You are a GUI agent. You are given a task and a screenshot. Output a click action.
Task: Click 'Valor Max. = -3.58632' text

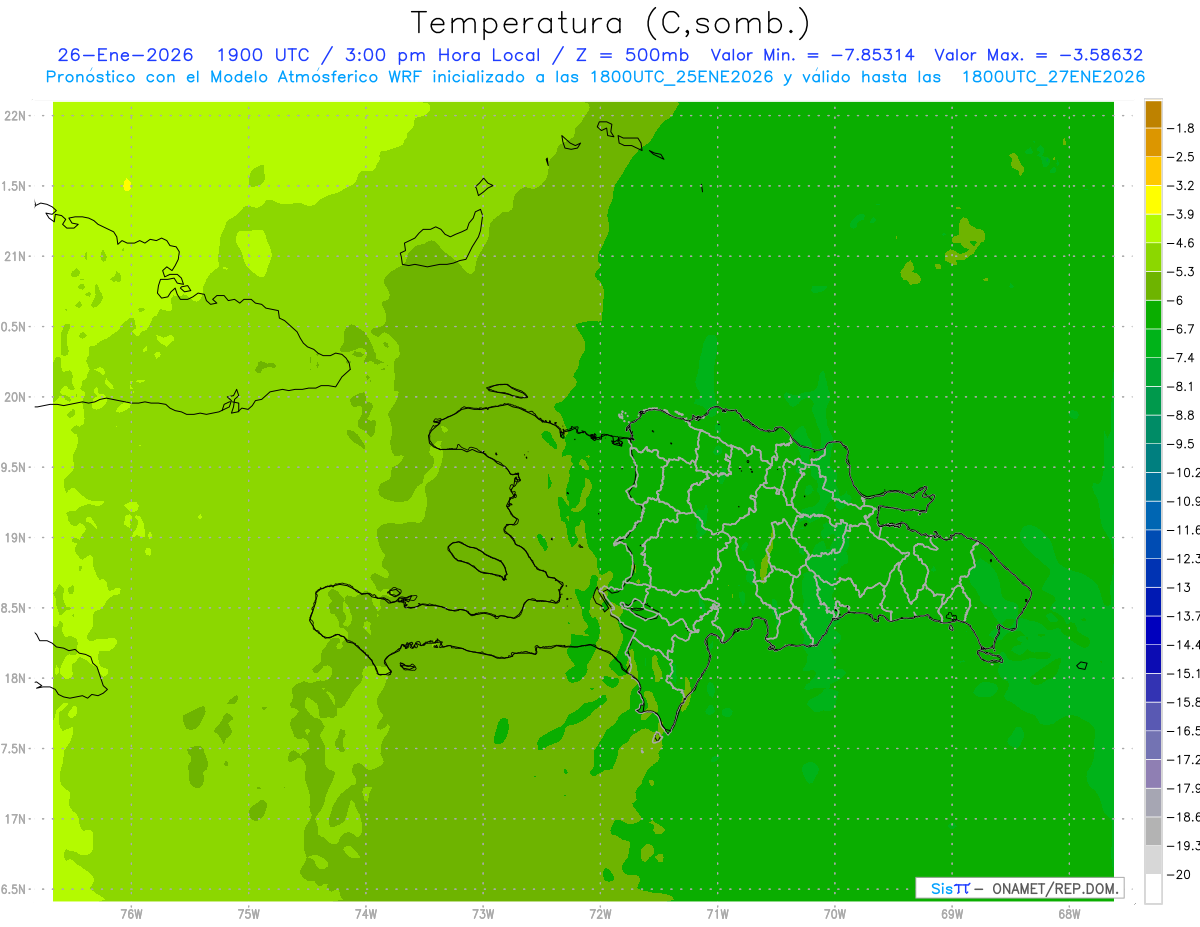1038,55
